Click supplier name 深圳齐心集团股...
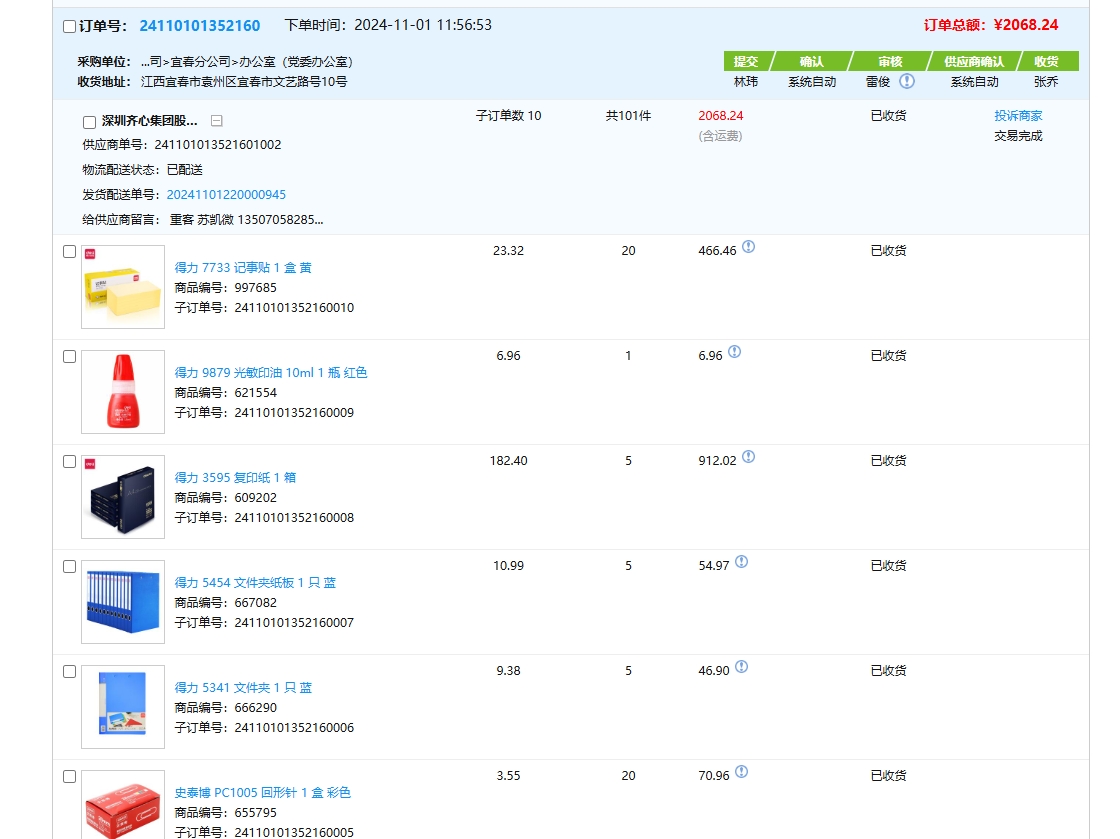 tap(149, 121)
